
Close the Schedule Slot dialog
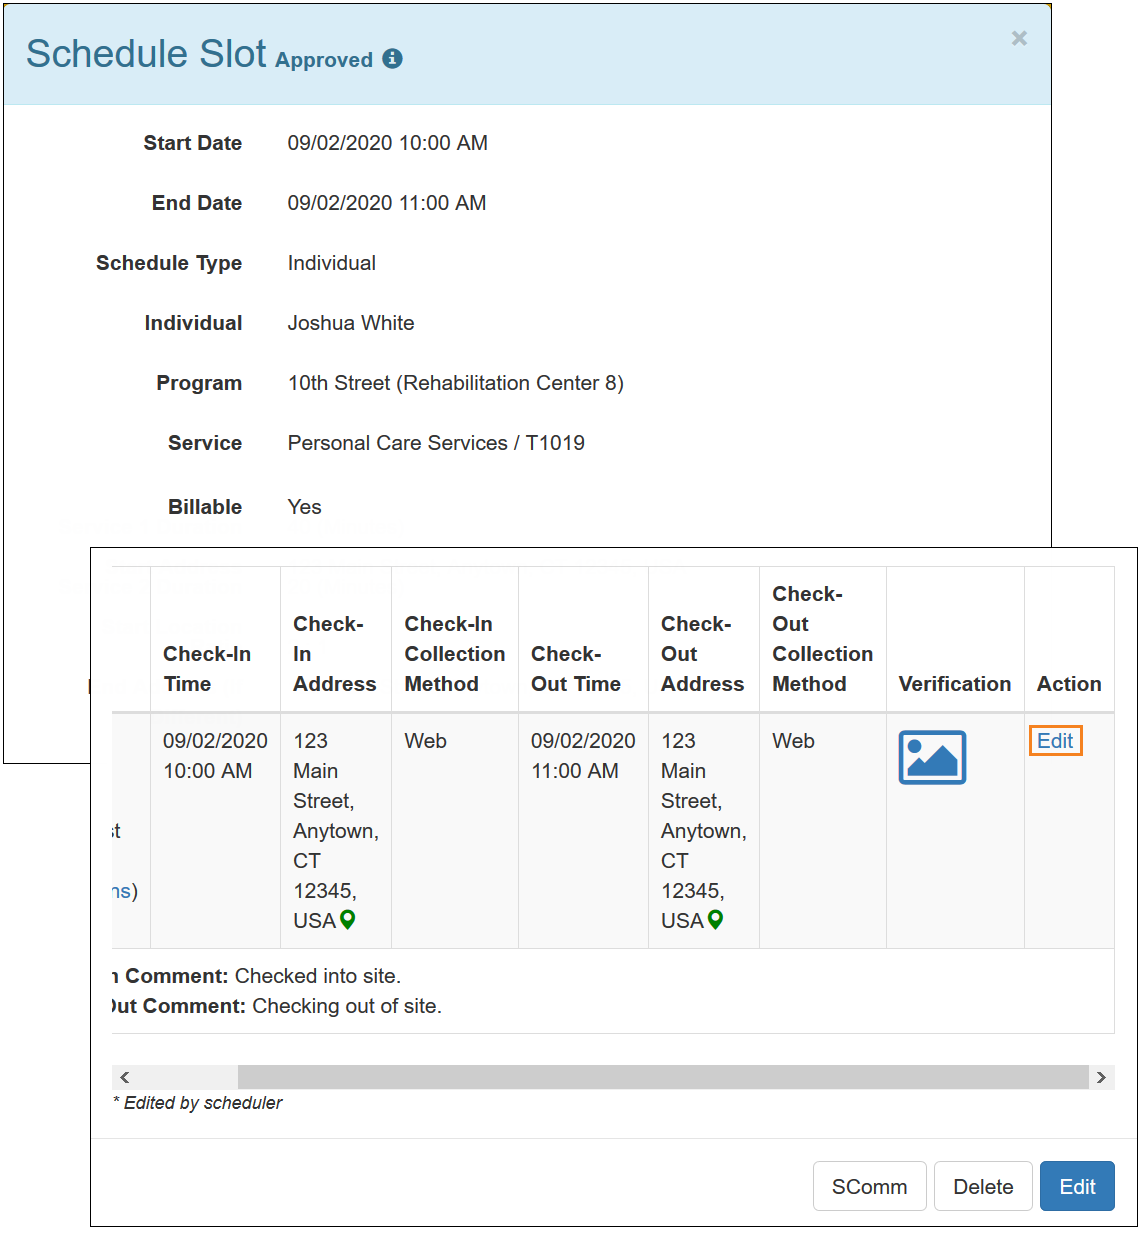coord(1019,38)
